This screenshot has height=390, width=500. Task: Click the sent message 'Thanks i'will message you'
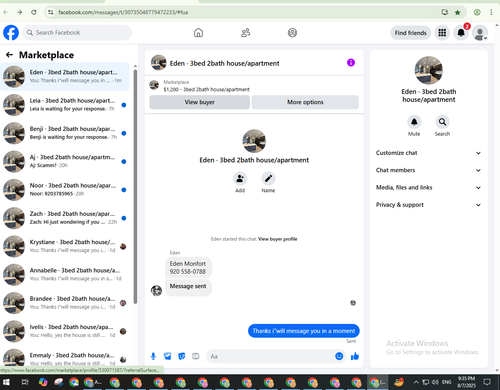click(x=304, y=331)
